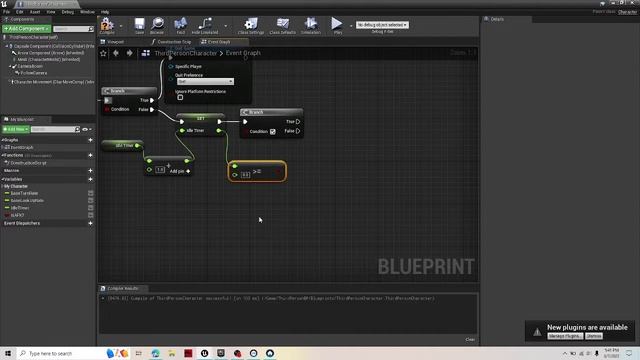Screen dimensions: 640x360
Task: Open Microsoft Edge from the taskbar
Action: coord(156,353)
